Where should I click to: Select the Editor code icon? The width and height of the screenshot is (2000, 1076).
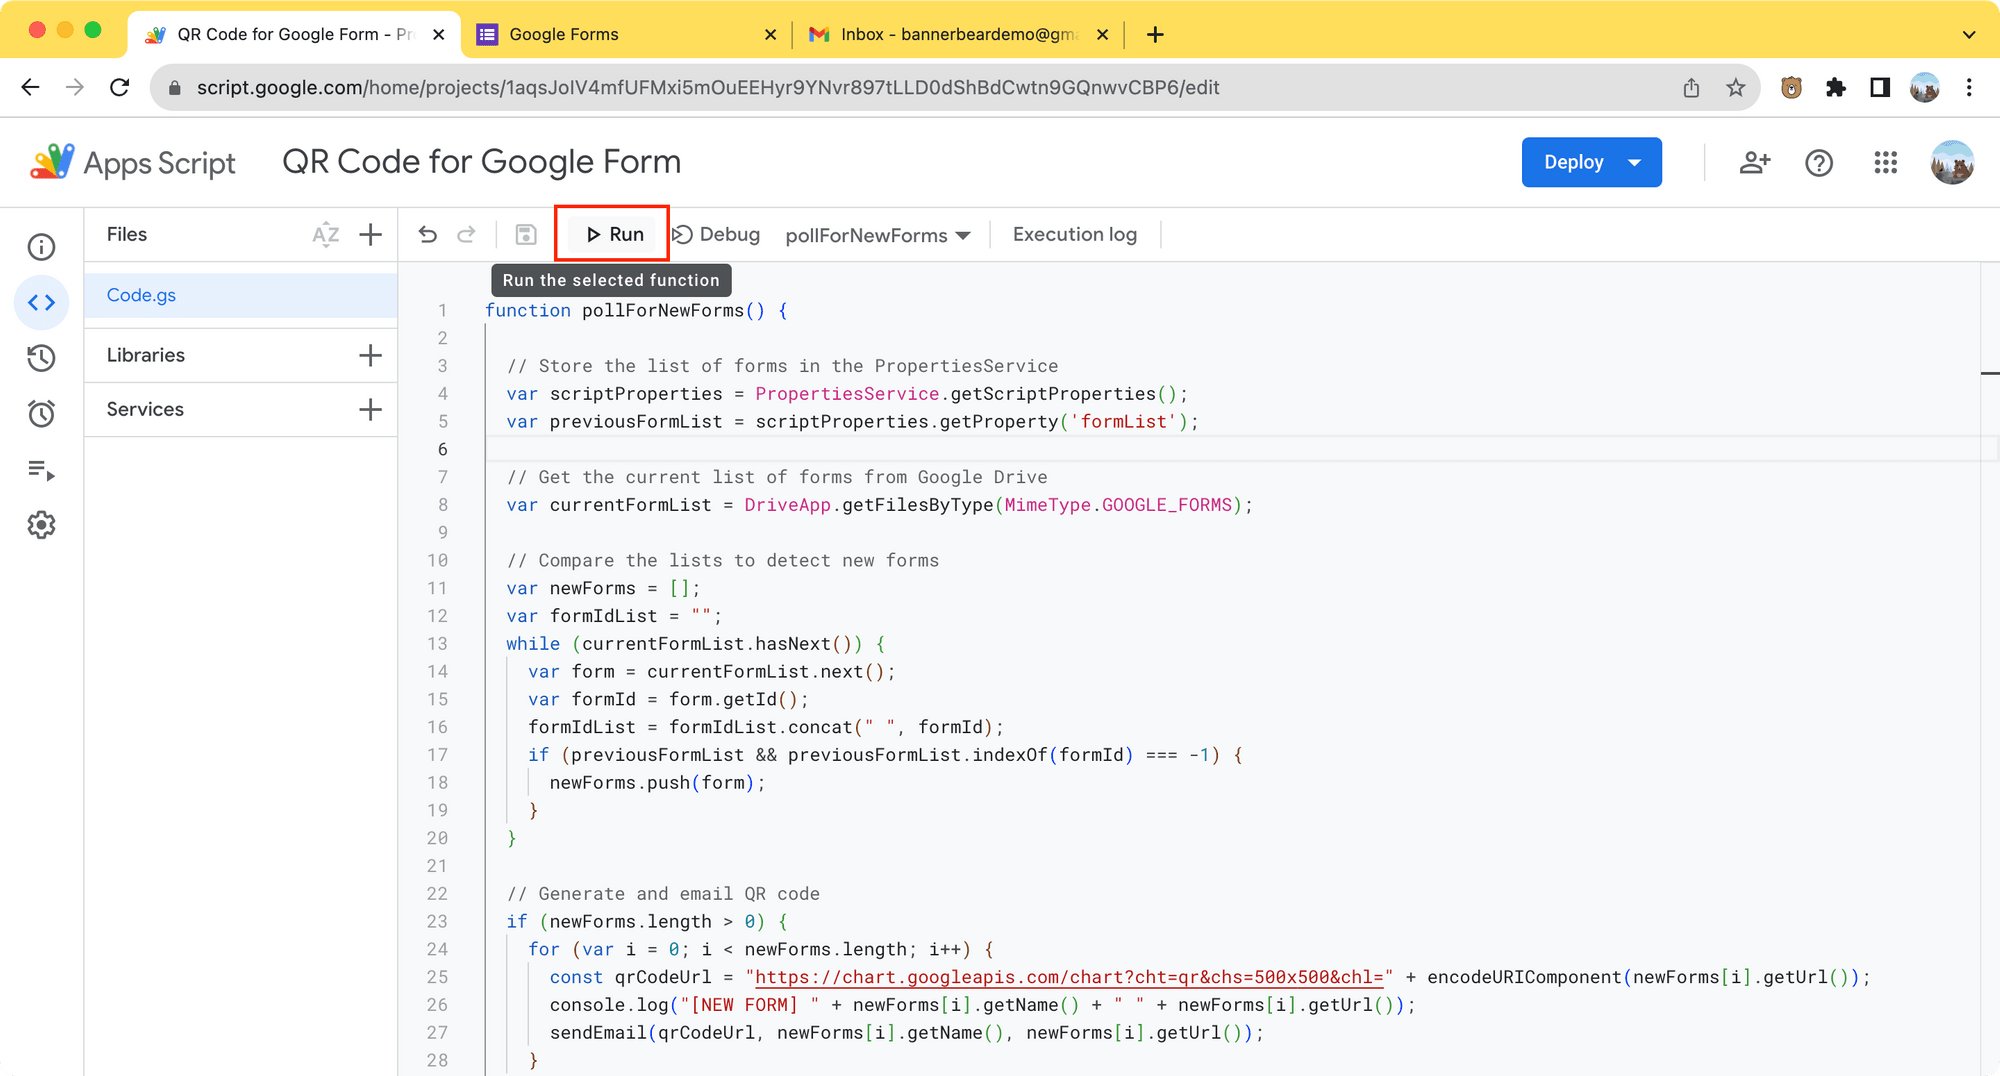[x=41, y=302]
